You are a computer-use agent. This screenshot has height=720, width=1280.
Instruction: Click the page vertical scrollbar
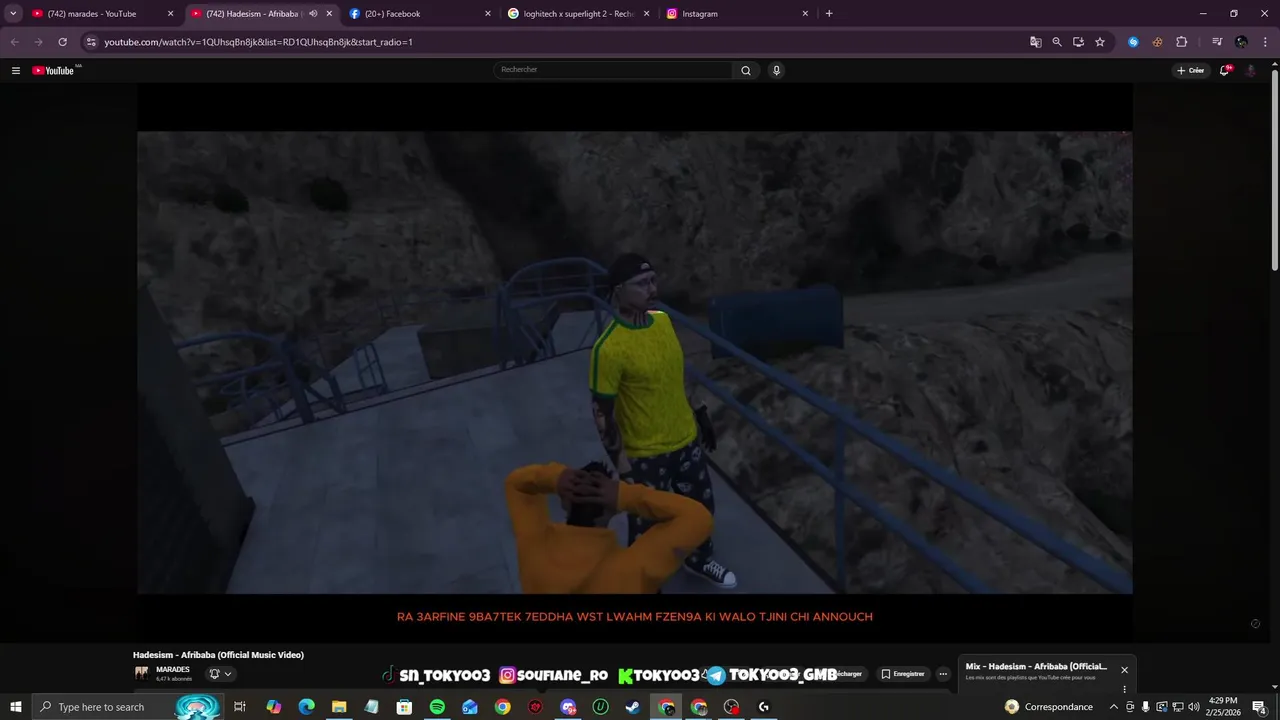tap(1274, 170)
